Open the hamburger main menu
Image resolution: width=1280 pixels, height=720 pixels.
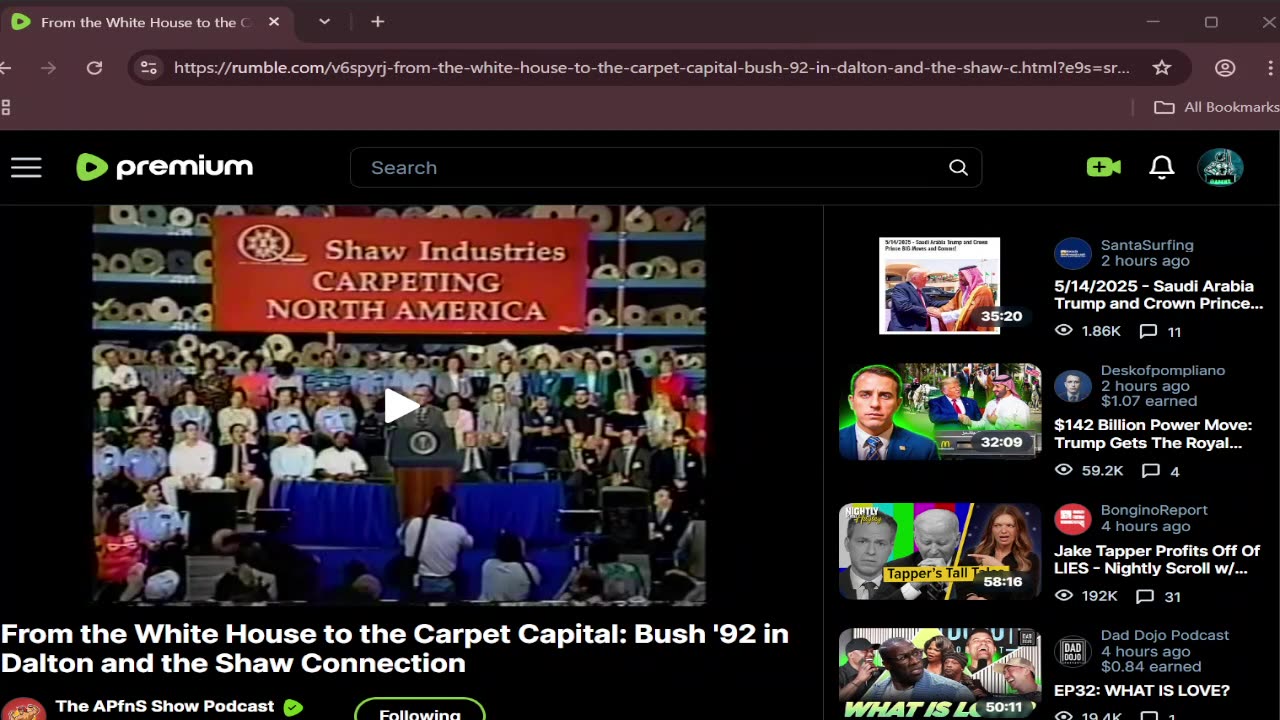(x=26, y=168)
